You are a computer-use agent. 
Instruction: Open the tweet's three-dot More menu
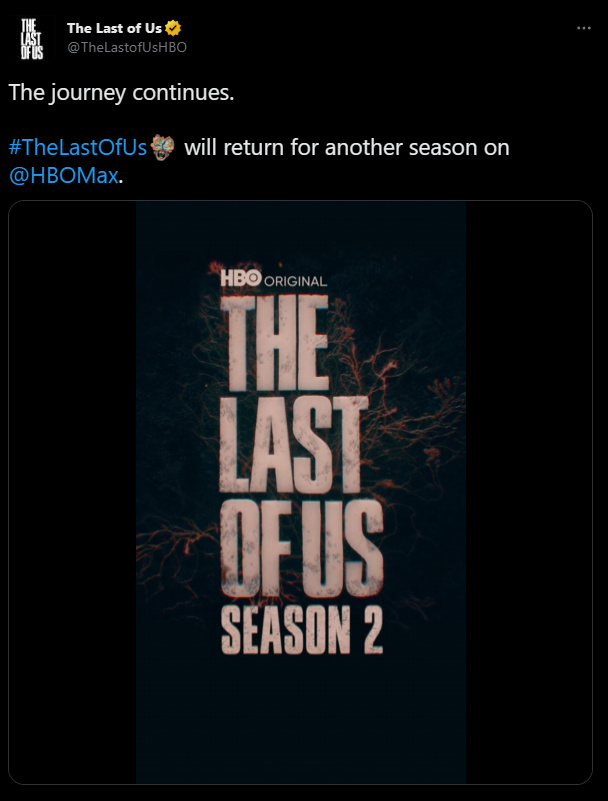click(585, 28)
